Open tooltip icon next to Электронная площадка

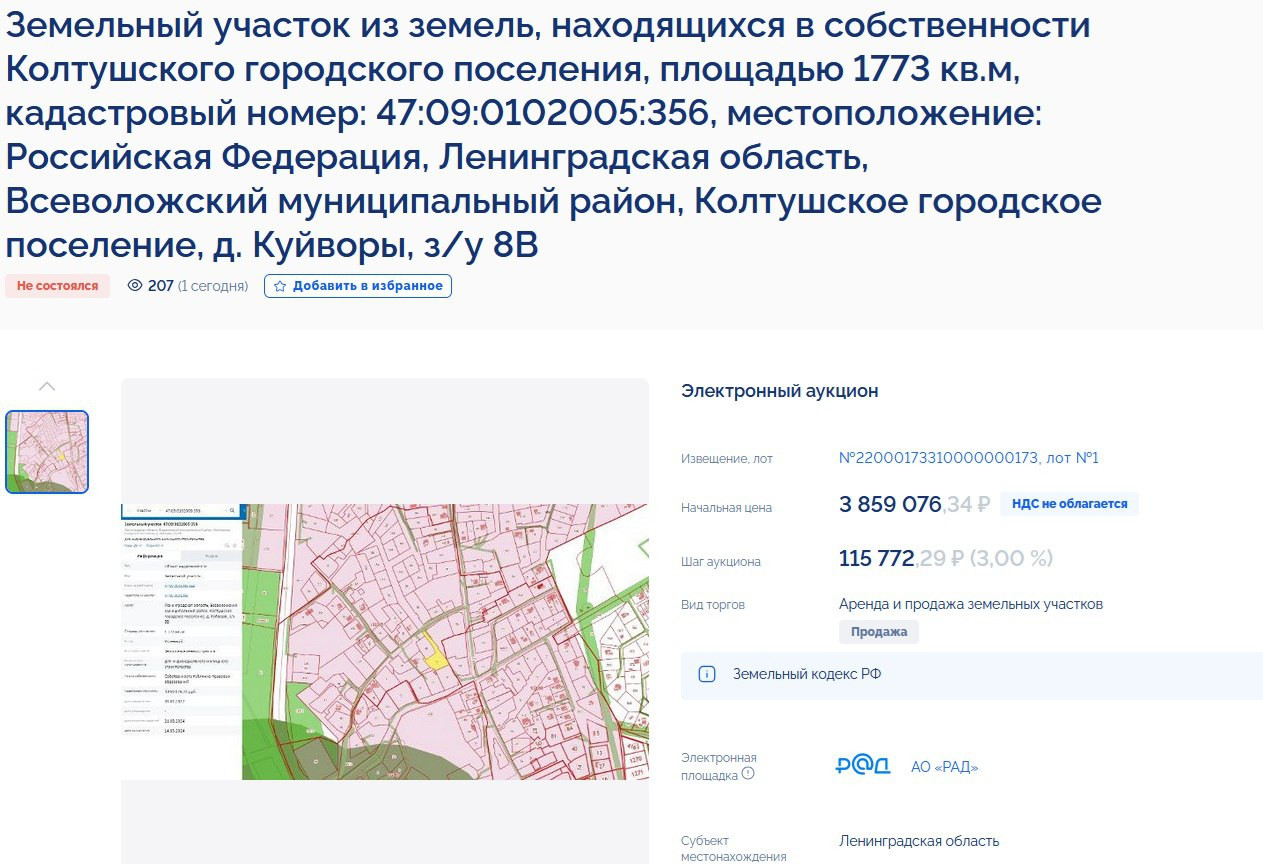point(748,774)
